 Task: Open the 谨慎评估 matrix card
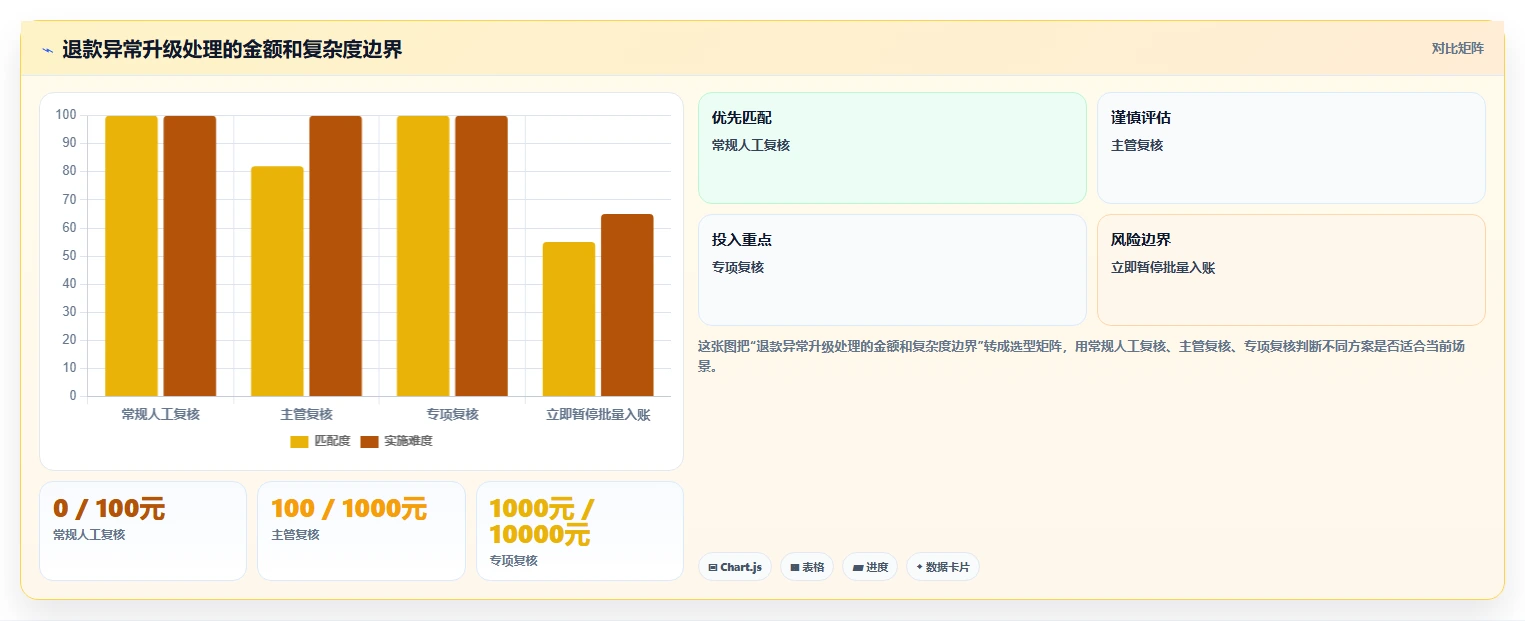click(1291, 148)
